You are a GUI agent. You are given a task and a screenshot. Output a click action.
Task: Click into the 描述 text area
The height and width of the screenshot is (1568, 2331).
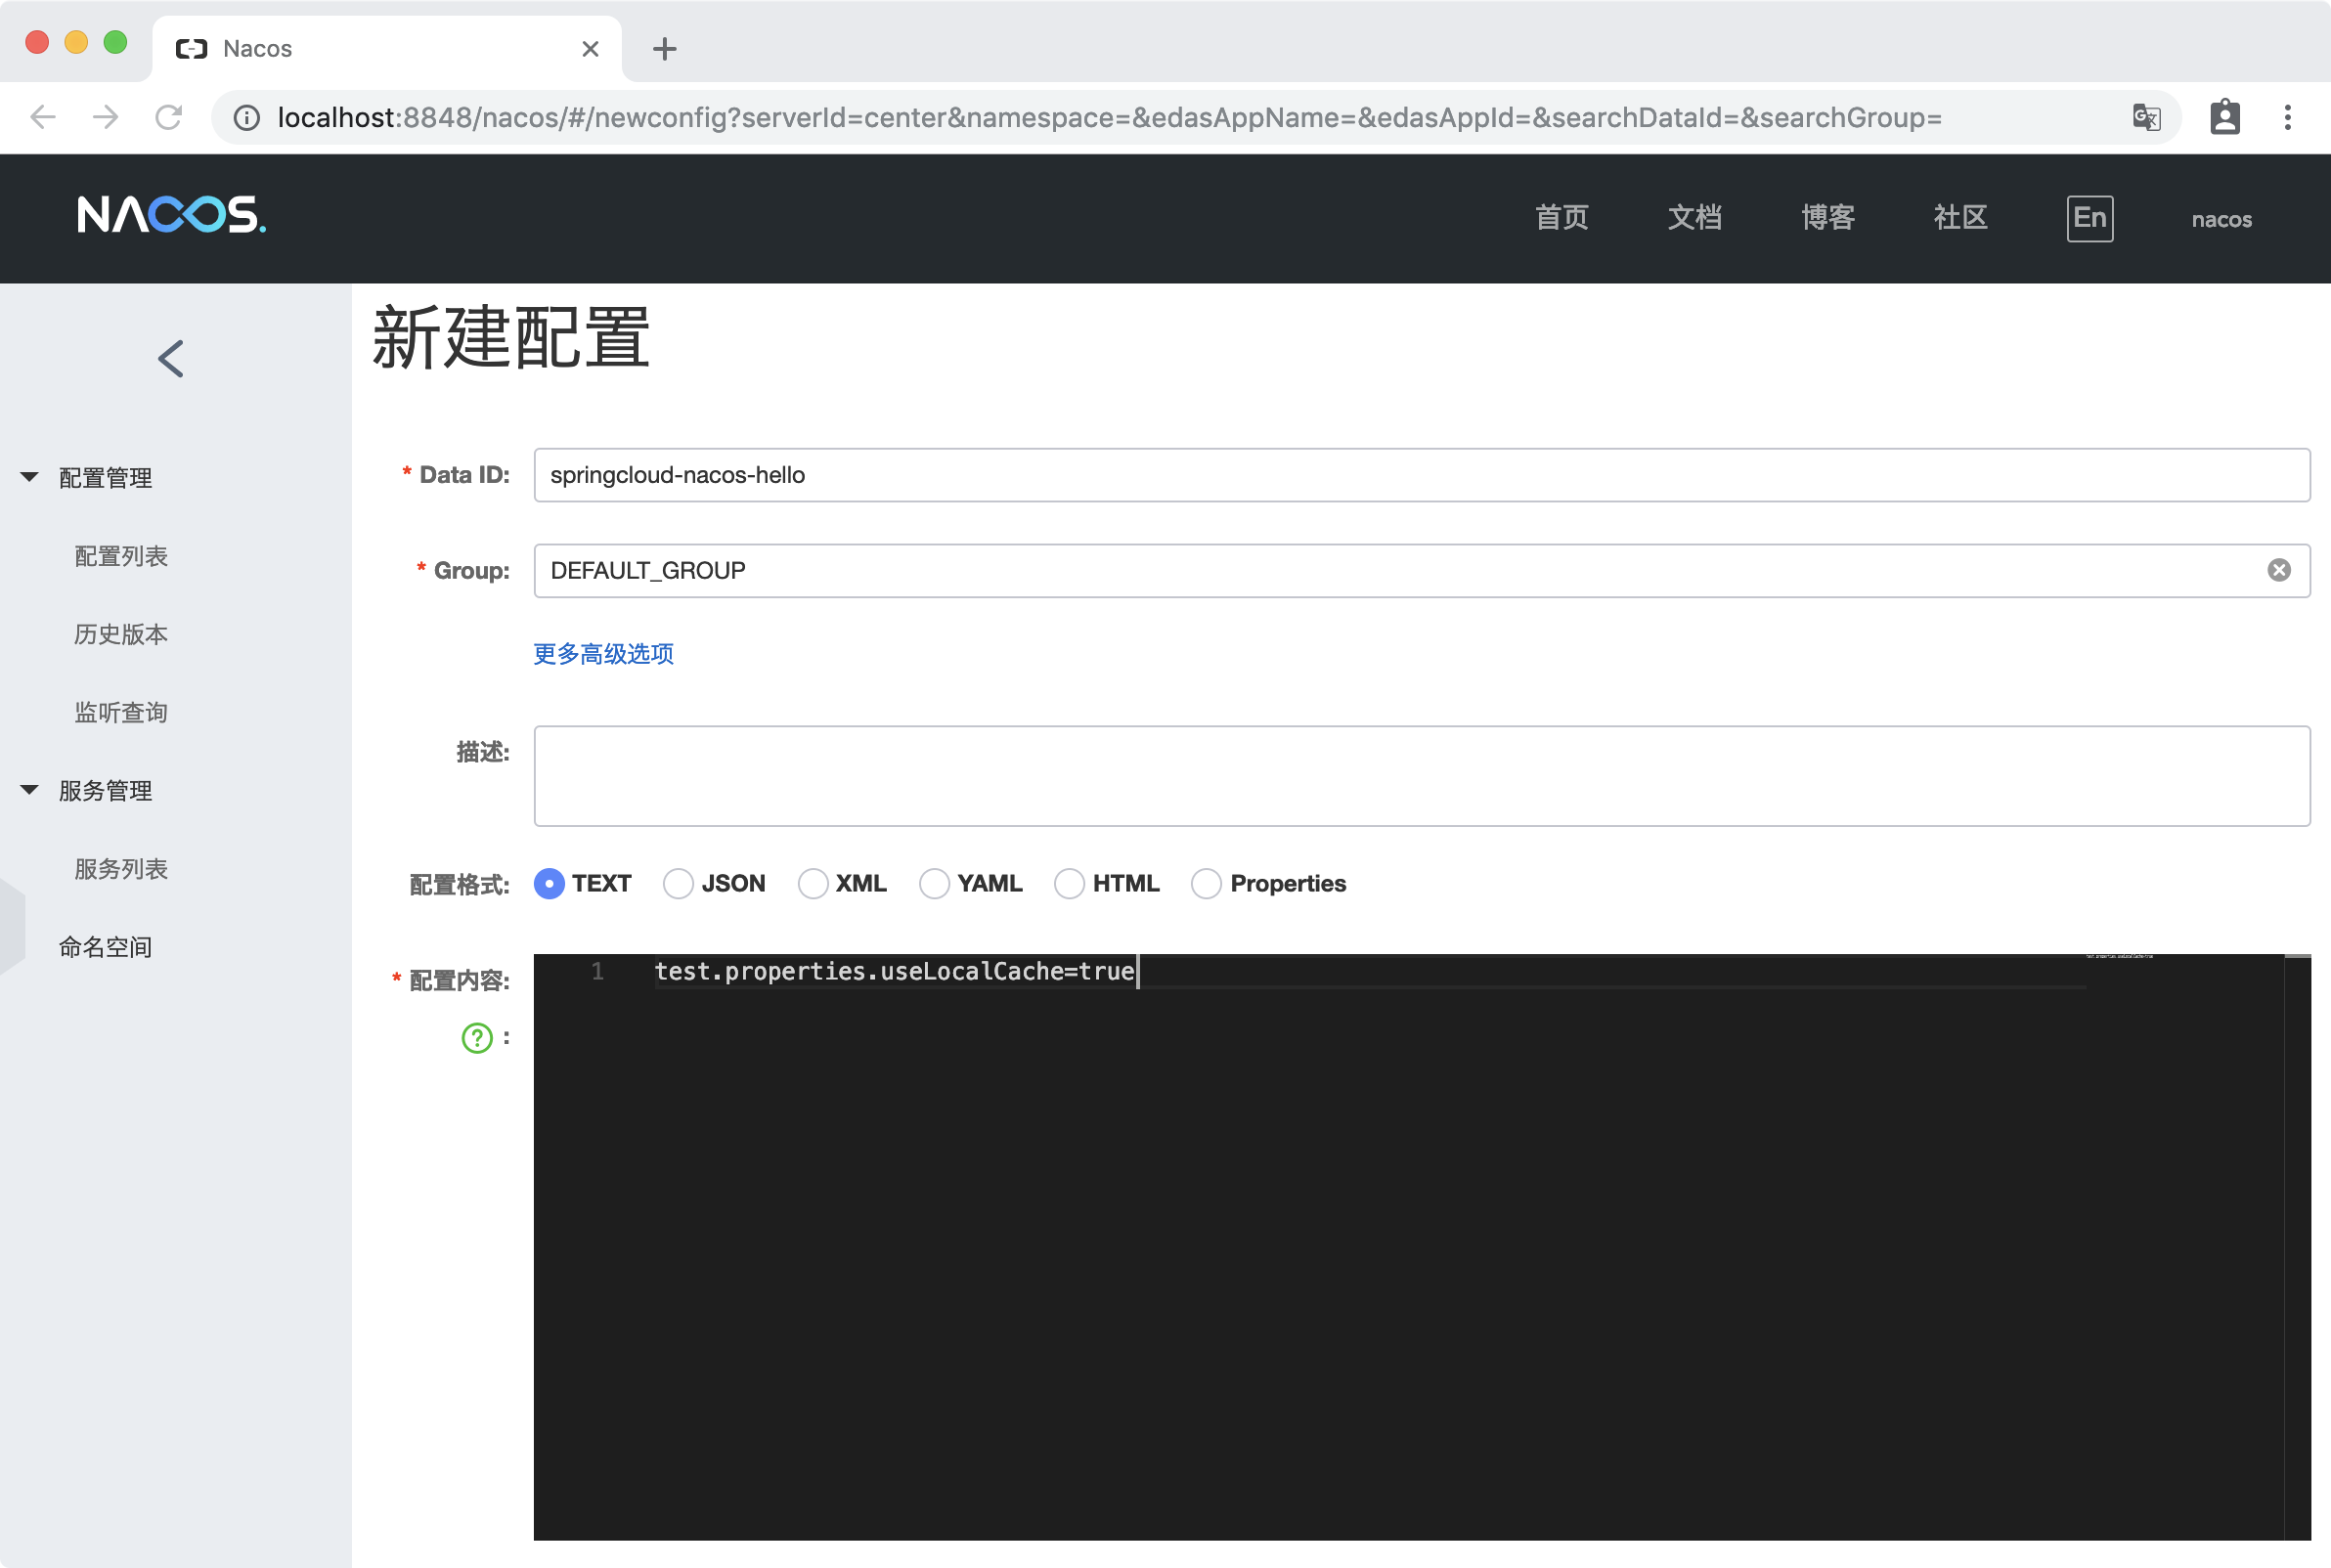(1421, 776)
